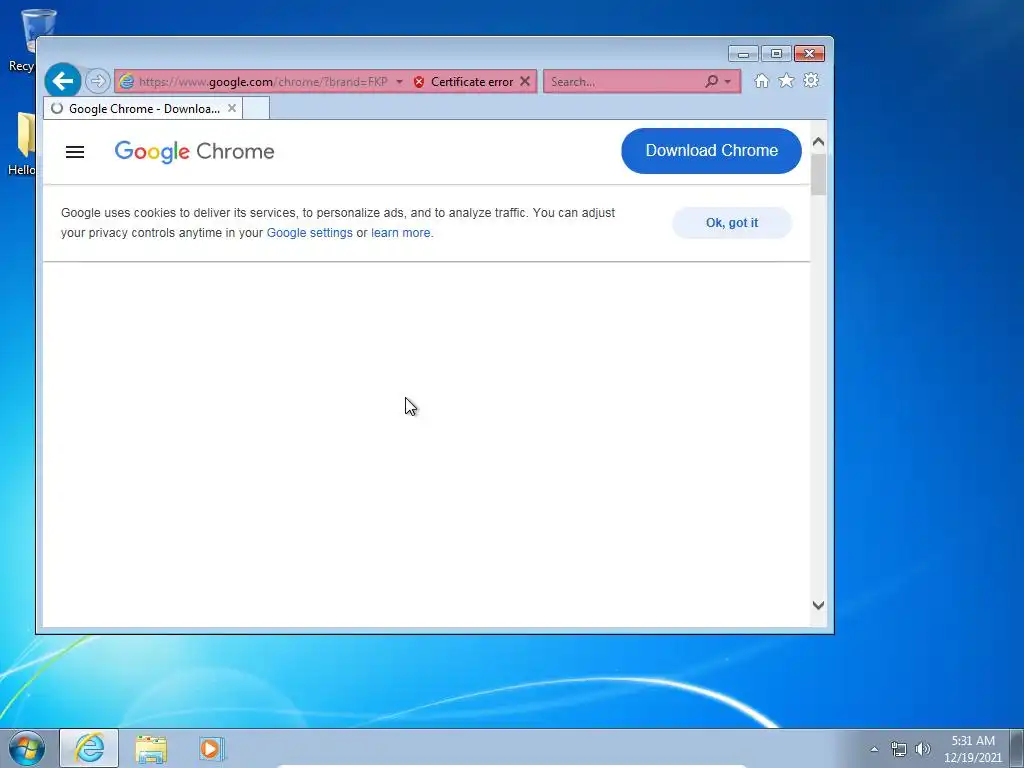Click the Show desktop strip
Viewport: 1024px width, 768px height.
[1017, 749]
